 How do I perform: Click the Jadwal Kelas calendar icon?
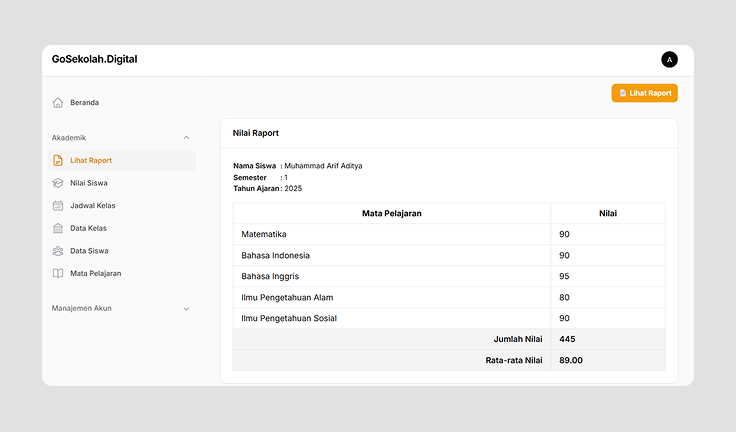(x=58, y=206)
